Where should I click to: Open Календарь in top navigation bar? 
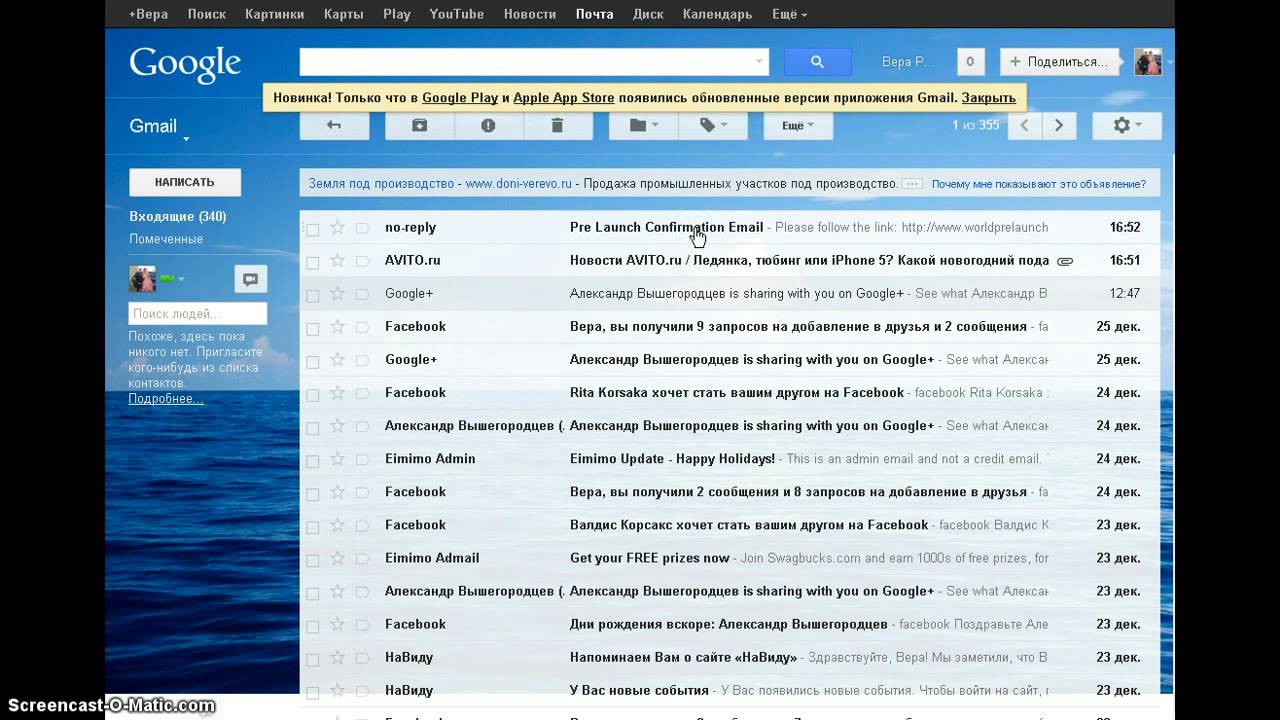click(x=717, y=14)
